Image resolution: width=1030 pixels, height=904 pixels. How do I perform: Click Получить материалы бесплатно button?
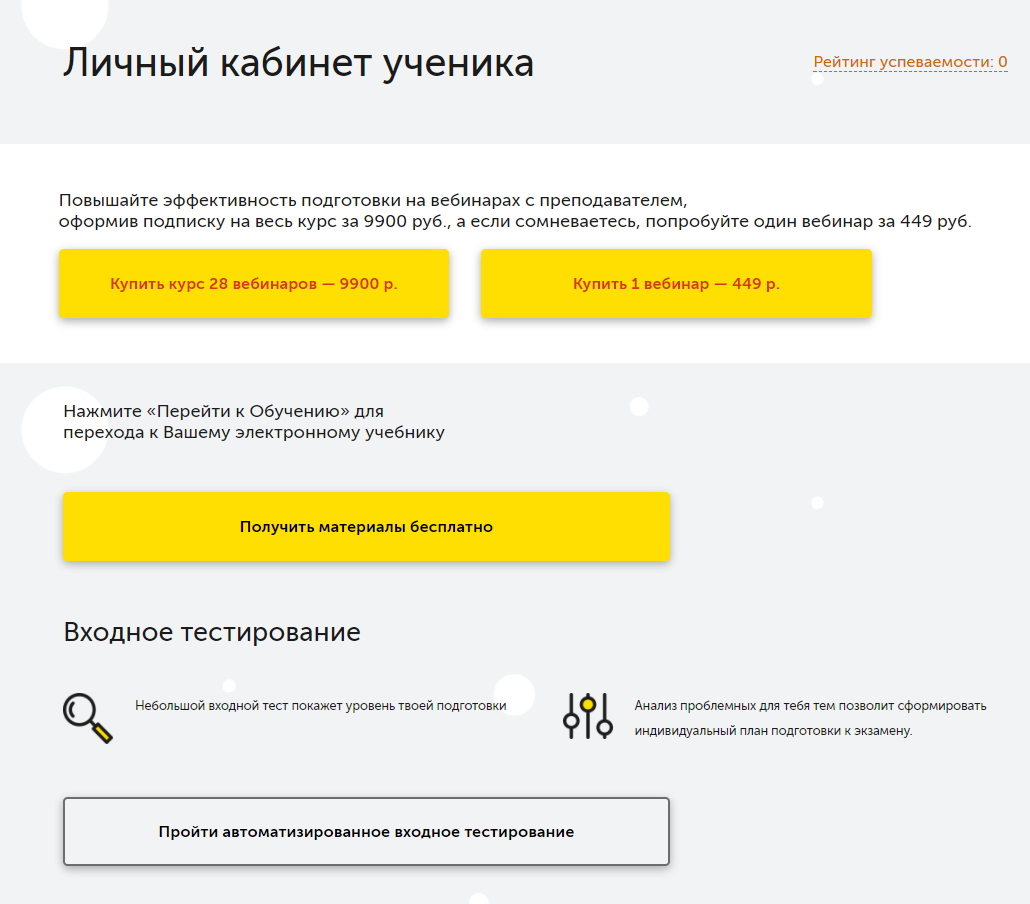366,526
